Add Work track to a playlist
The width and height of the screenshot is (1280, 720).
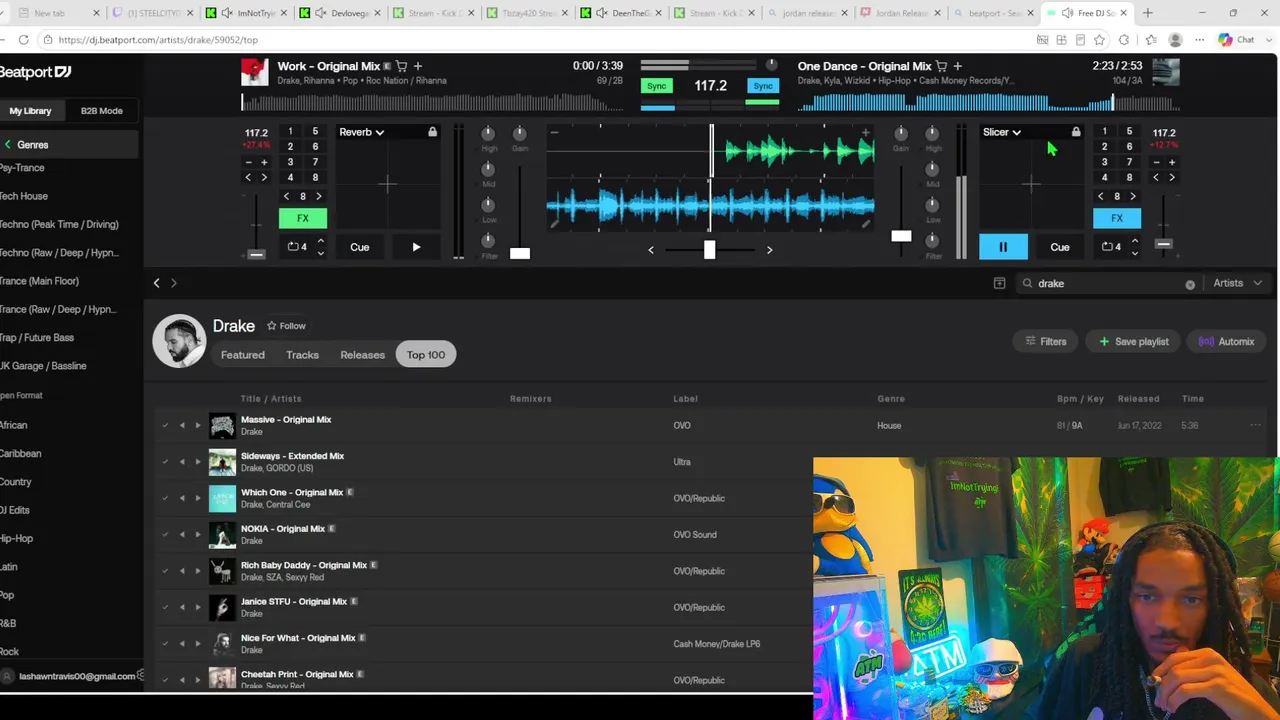[418, 66]
